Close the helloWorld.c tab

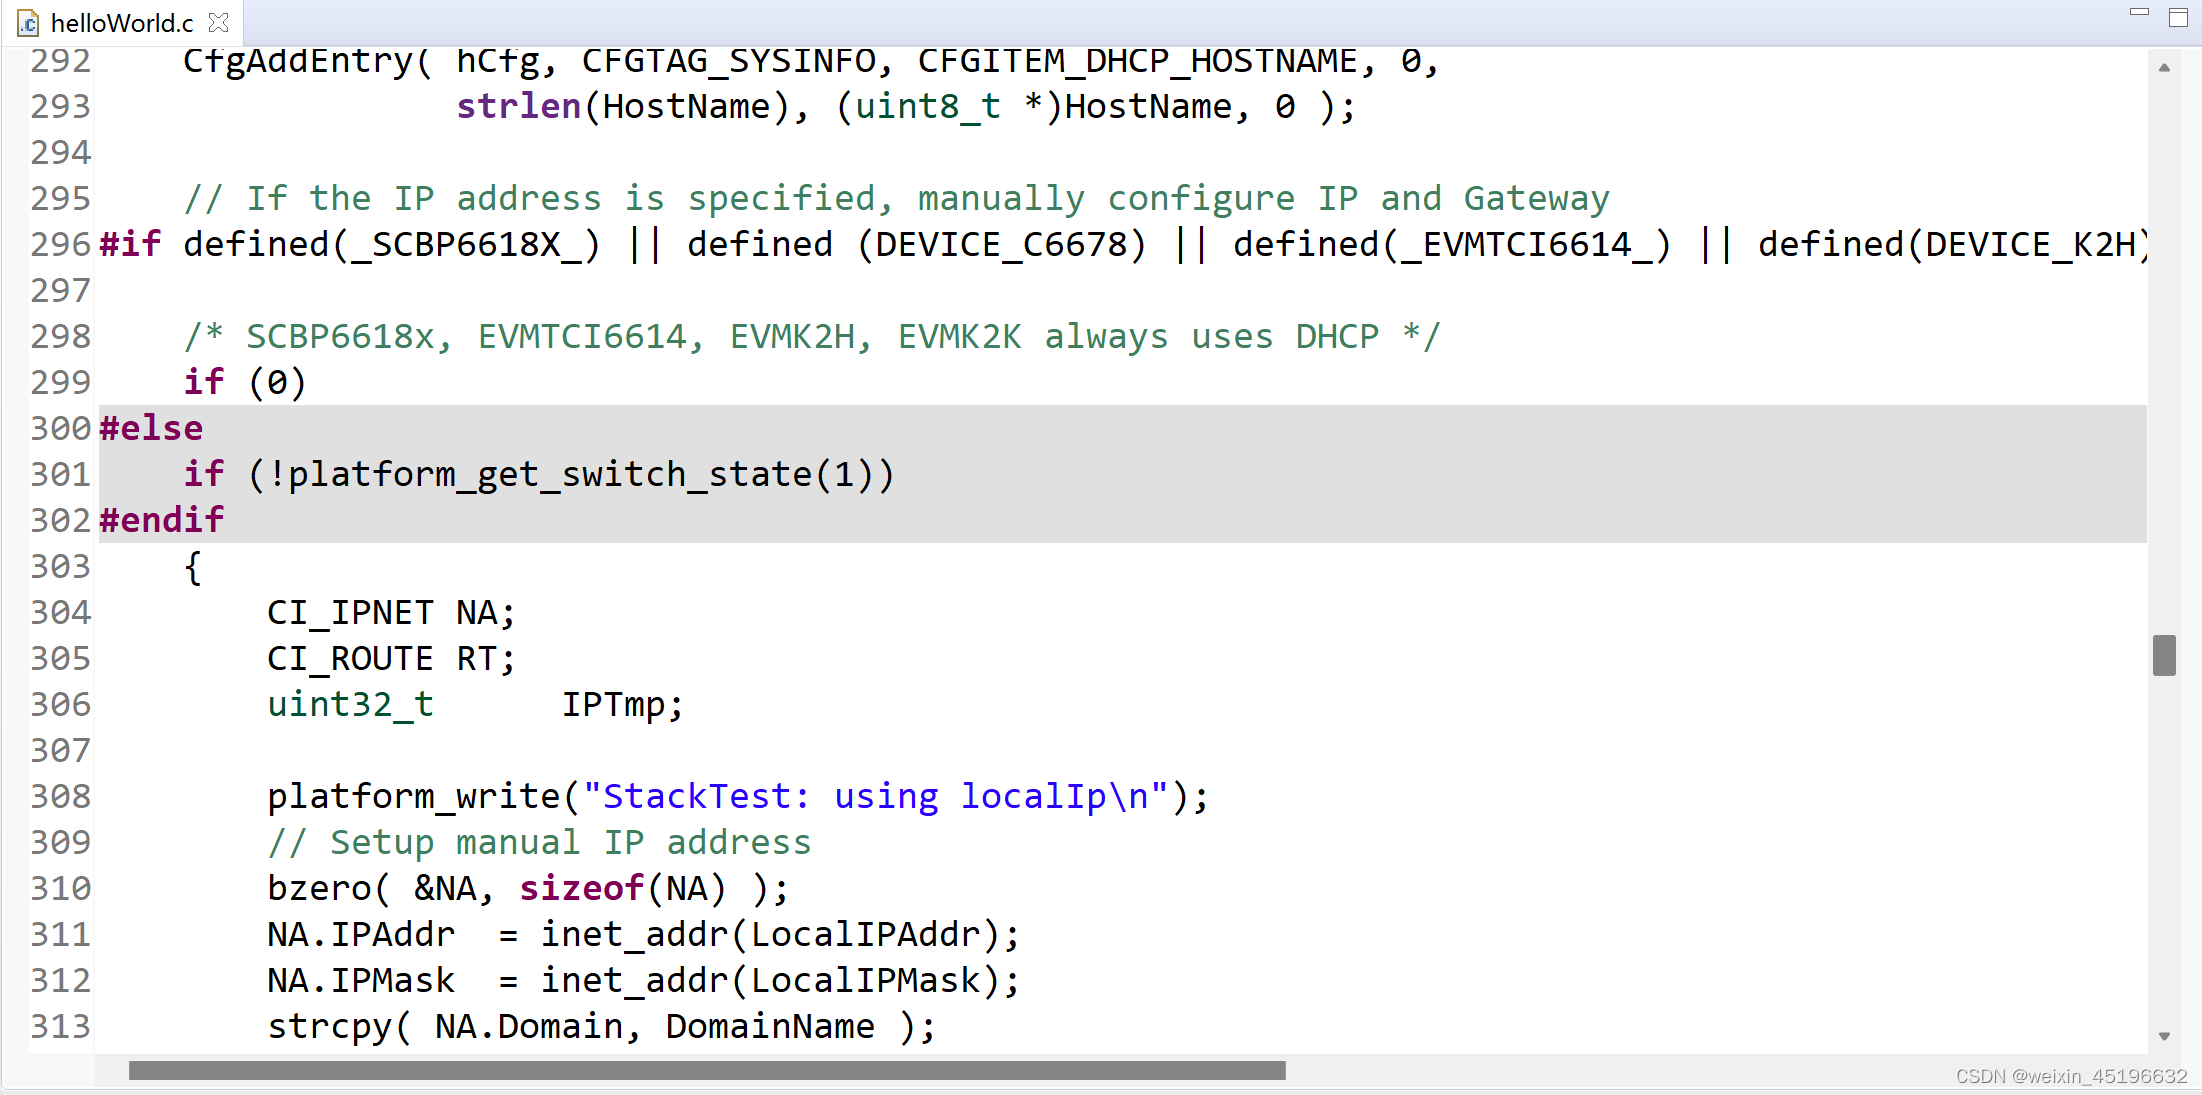pyautogui.click(x=219, y=22)
